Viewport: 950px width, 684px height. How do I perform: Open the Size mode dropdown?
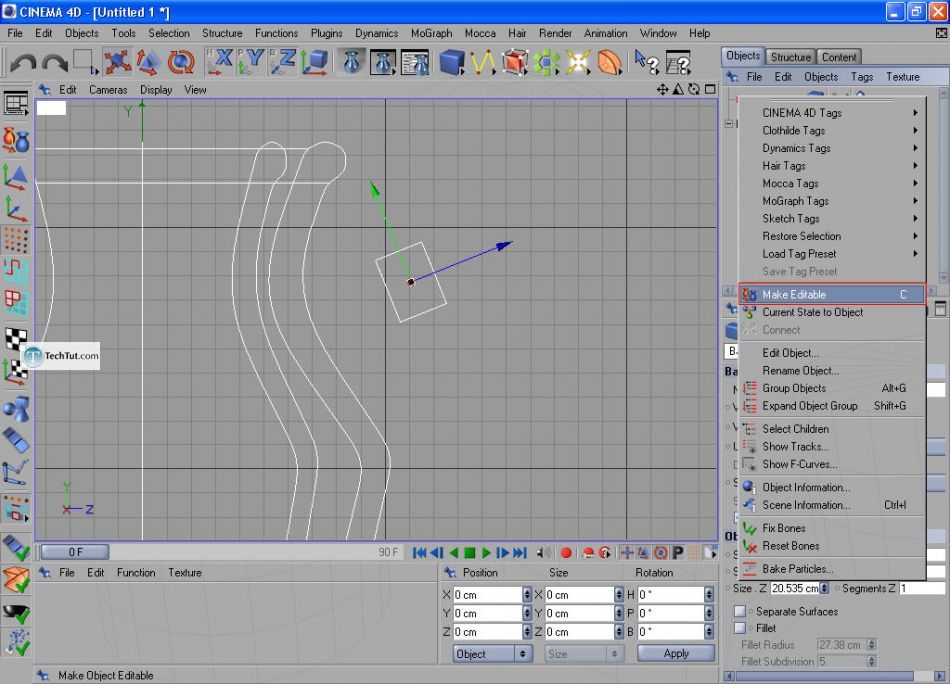(x=584, y=654)
